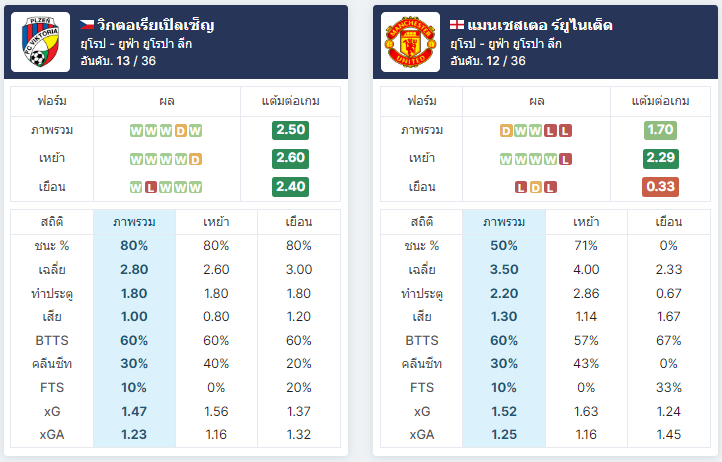The image size is (722, 462).
Task: Click the orange D badge in Man United away form
Action: (x=536, y=187)
